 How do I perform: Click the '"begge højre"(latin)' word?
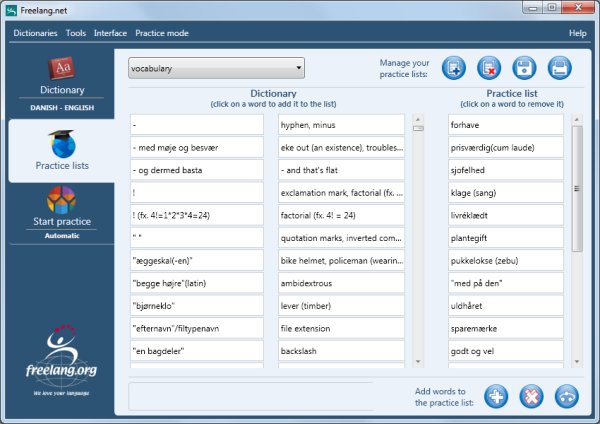(197, 283)
